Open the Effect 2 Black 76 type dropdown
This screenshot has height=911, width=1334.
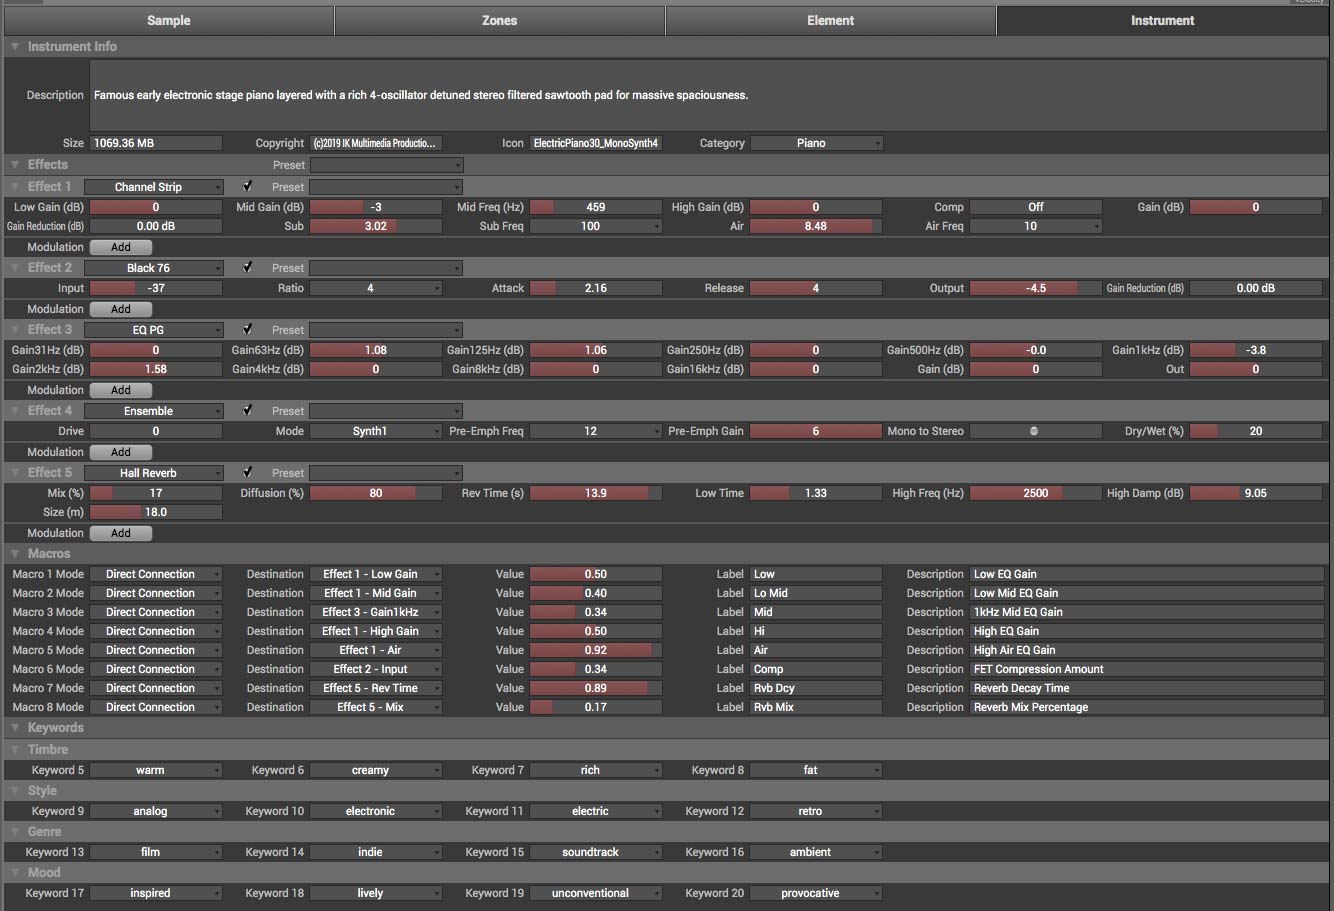pos(154,268)
